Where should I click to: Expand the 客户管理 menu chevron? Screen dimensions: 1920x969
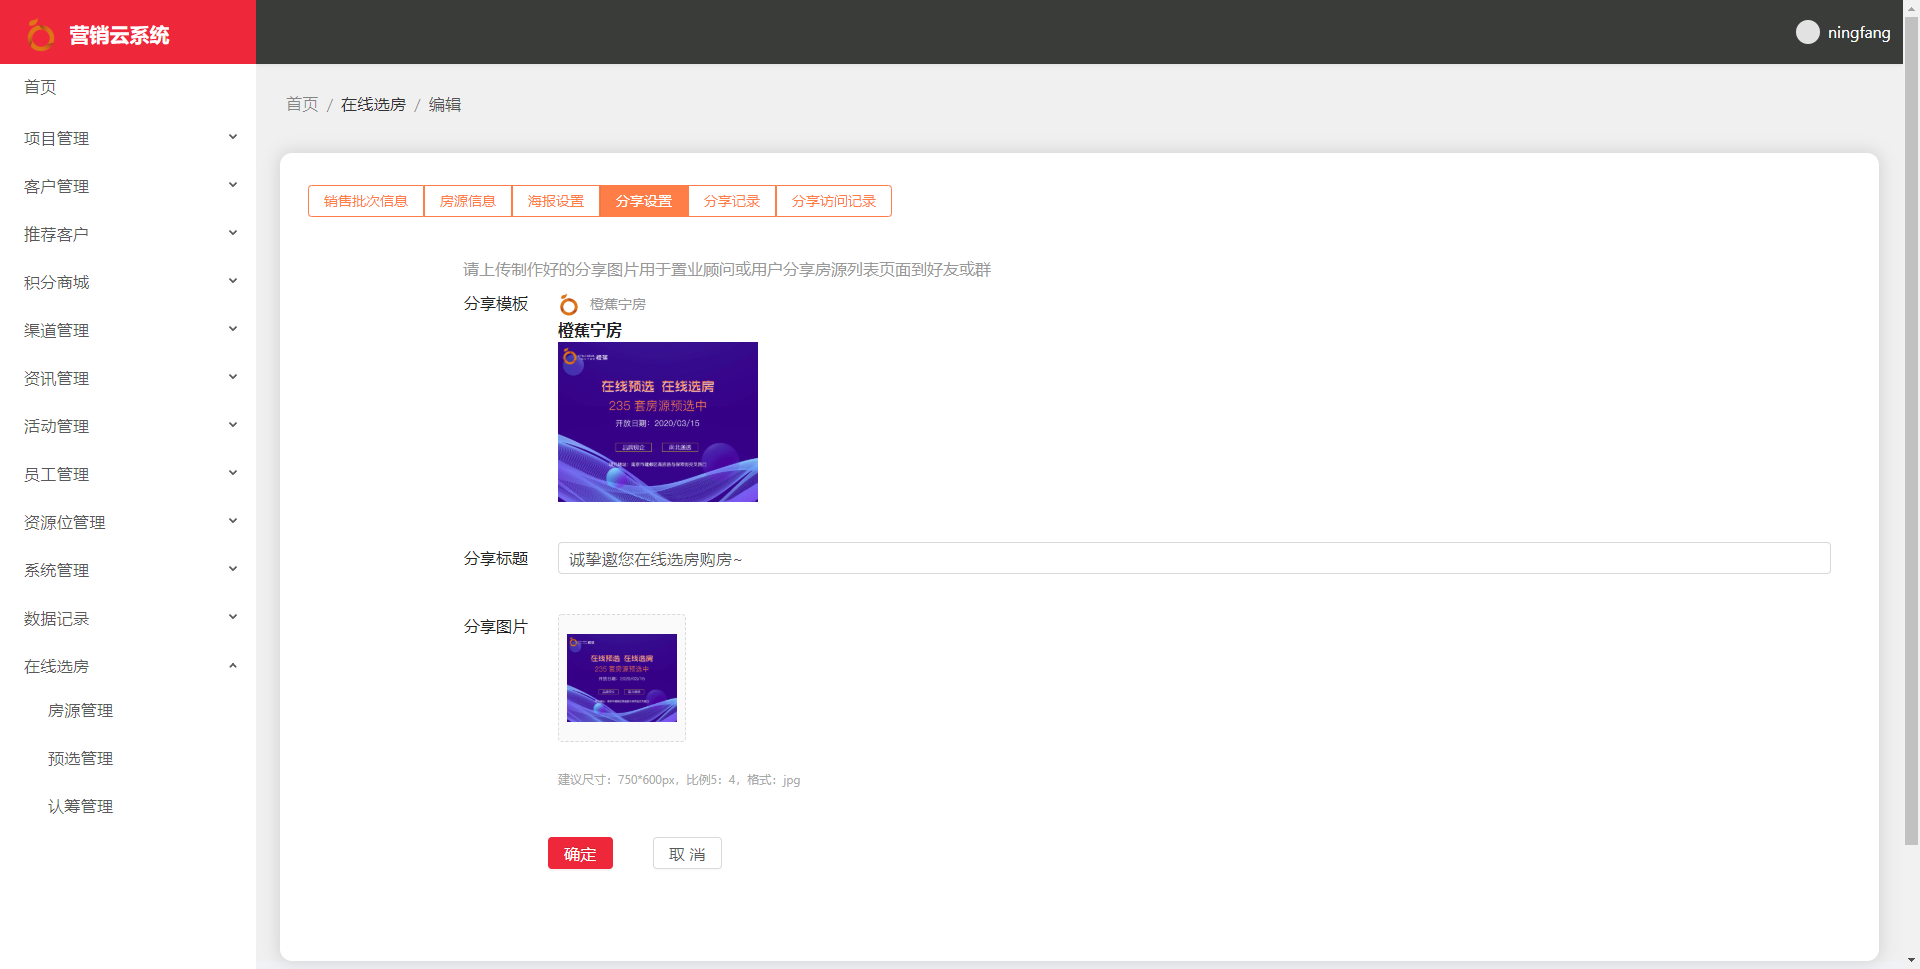233,185
